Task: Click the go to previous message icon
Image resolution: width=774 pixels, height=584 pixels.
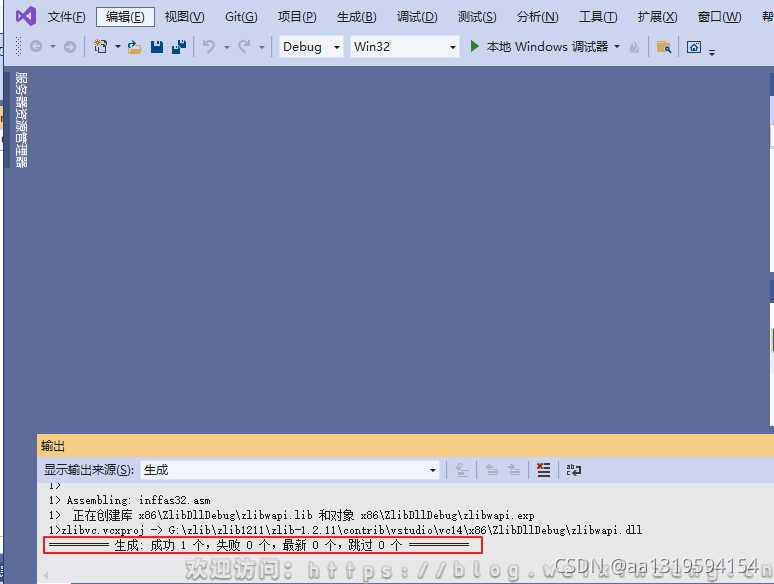Action: pos(491,470)
